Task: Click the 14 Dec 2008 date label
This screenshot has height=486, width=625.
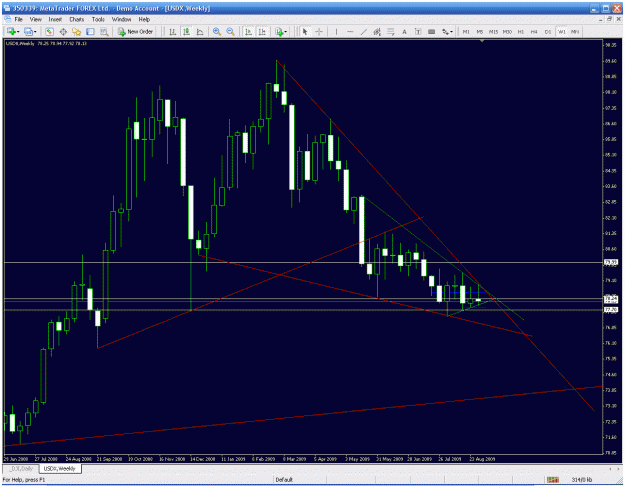Action: pyautogui.click(x=202, y=459)
